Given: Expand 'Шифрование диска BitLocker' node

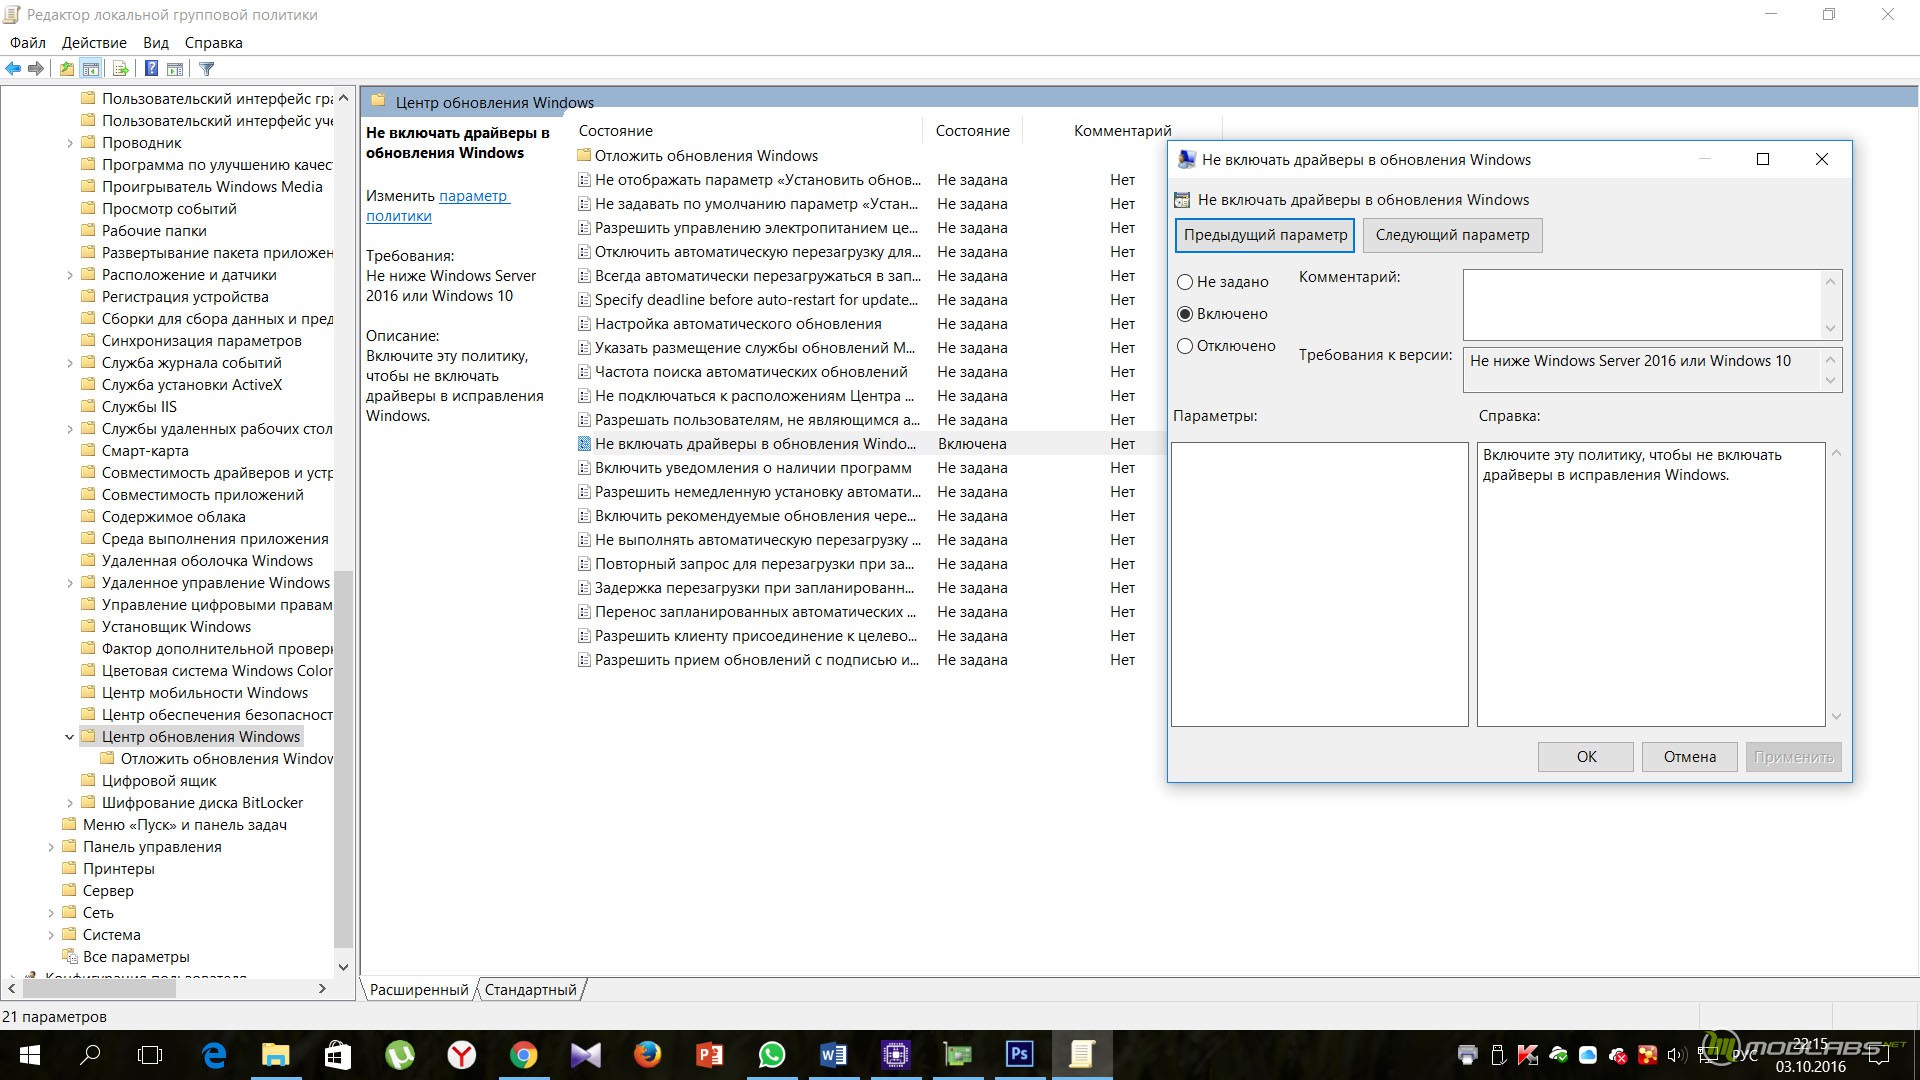Looking at the screenshot, I should pyautogui.click(x=69, y=803).
